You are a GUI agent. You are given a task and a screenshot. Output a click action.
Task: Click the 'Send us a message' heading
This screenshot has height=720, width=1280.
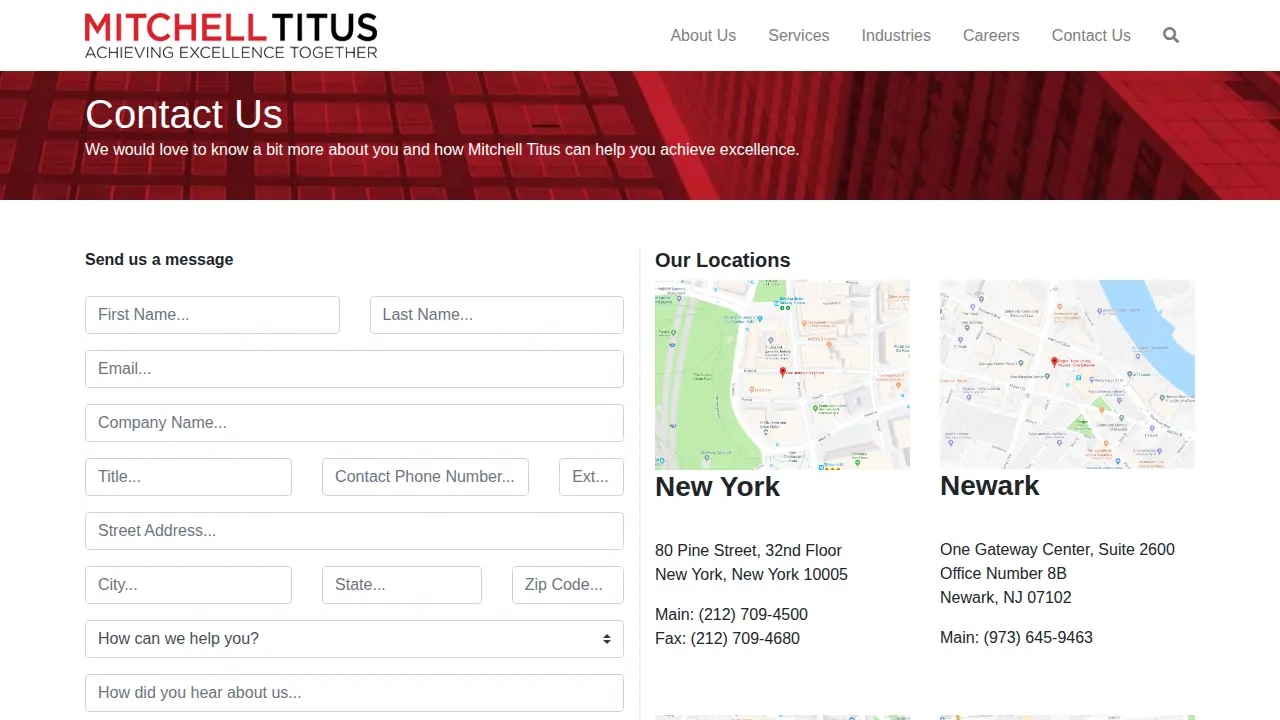click(x=159, y=259)
